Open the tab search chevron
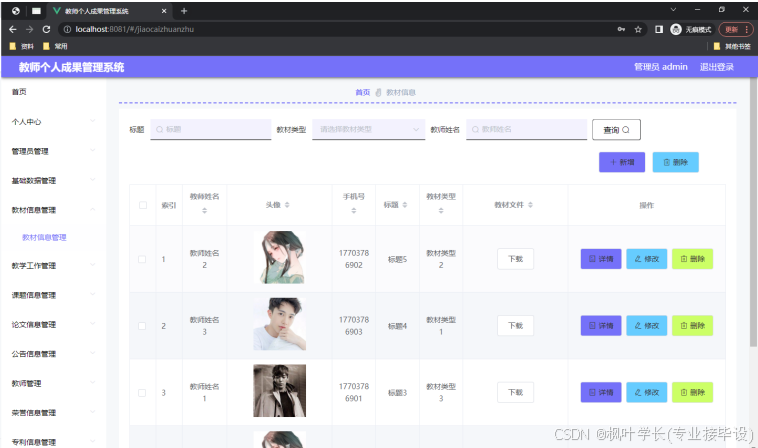The width and height of the screenshot is (758, 448). tap(673, 9)
